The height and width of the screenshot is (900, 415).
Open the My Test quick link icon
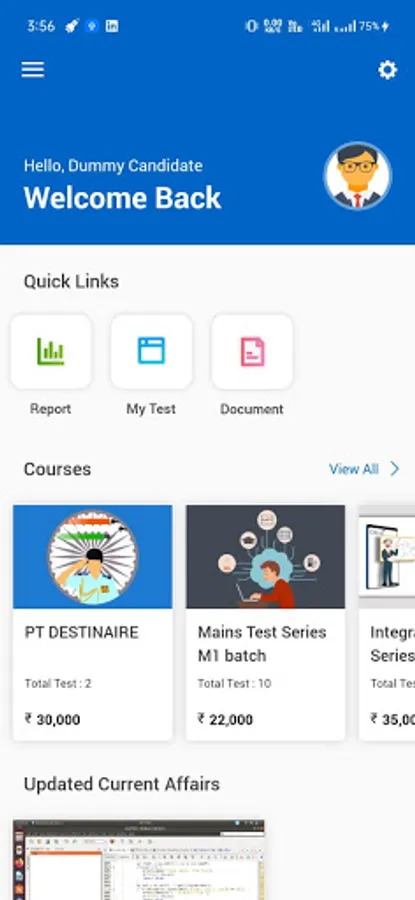click(152, 351)
